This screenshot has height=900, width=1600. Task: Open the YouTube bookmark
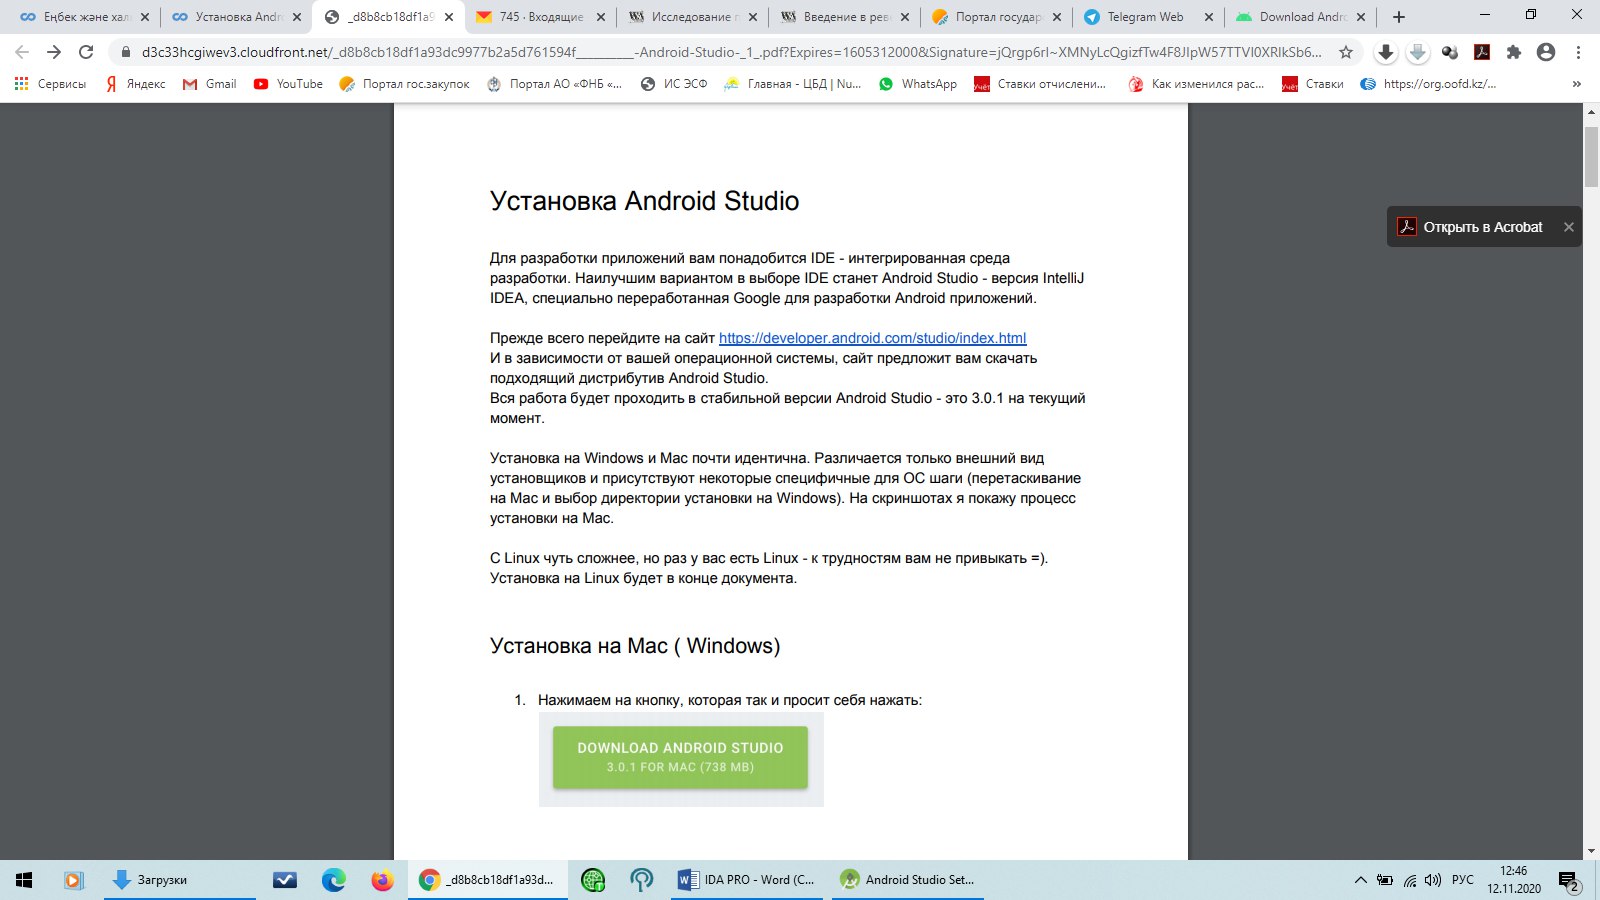click(288, 84)
